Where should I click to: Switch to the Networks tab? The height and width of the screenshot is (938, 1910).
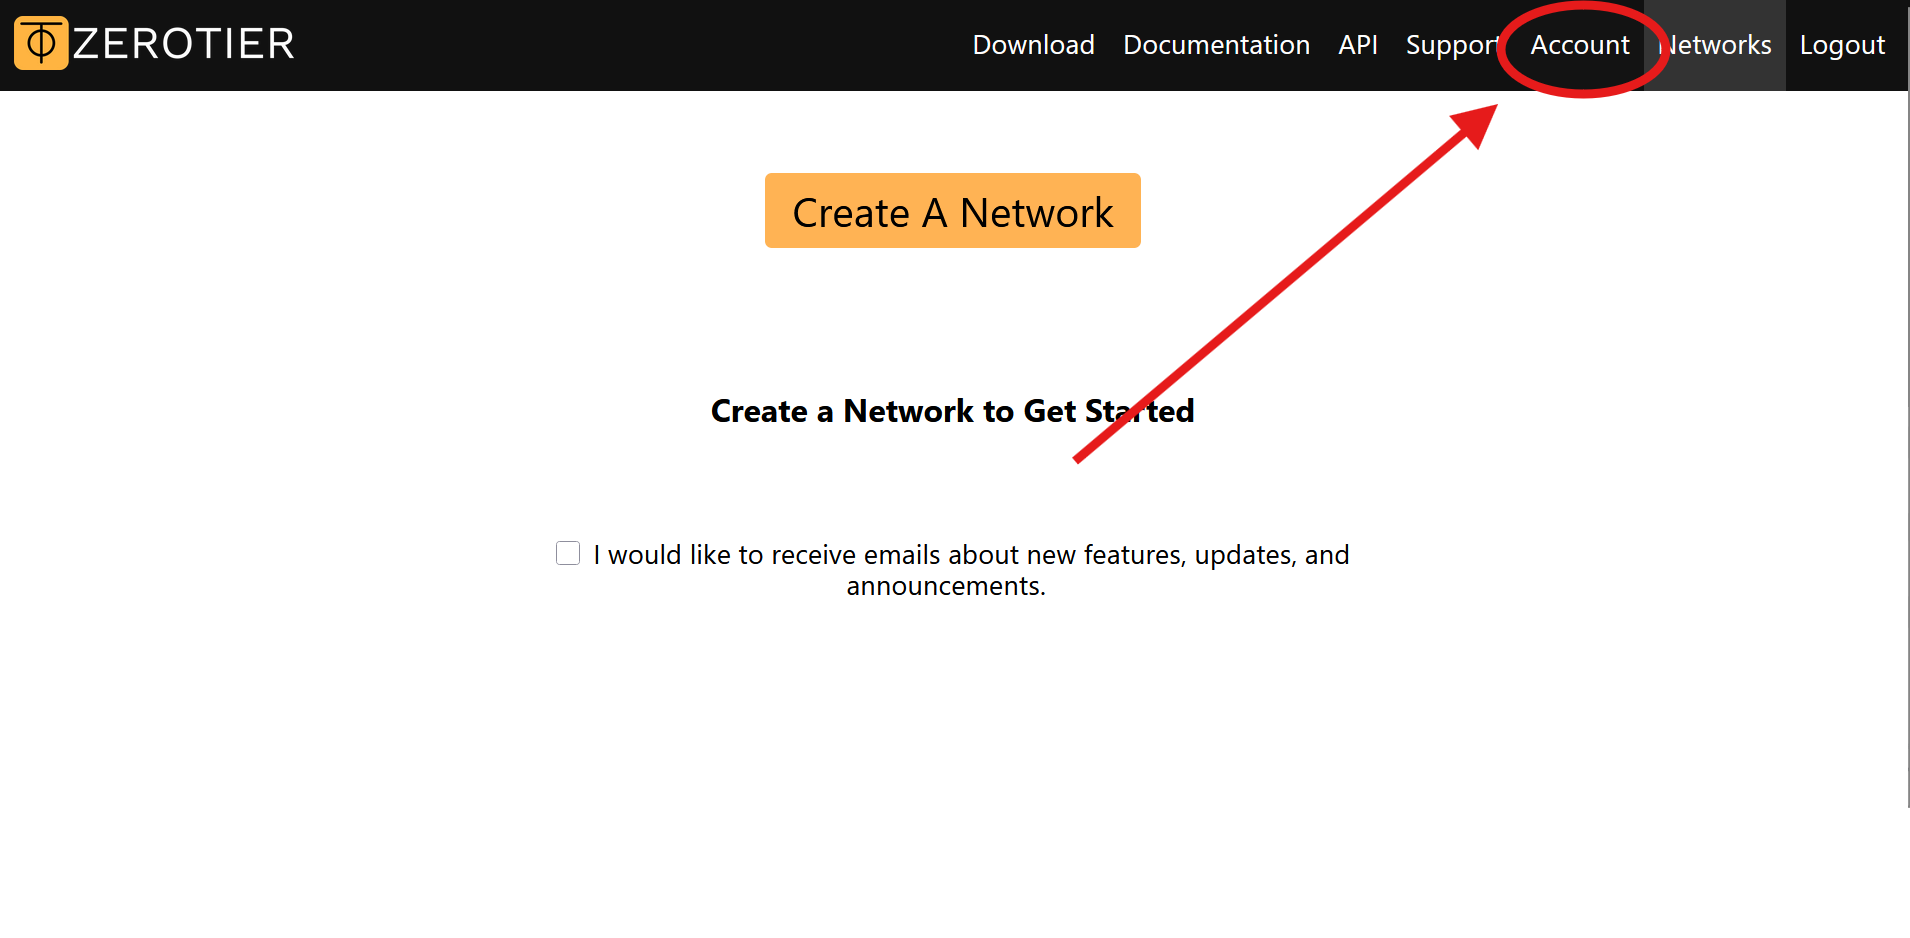(1715, 45)
